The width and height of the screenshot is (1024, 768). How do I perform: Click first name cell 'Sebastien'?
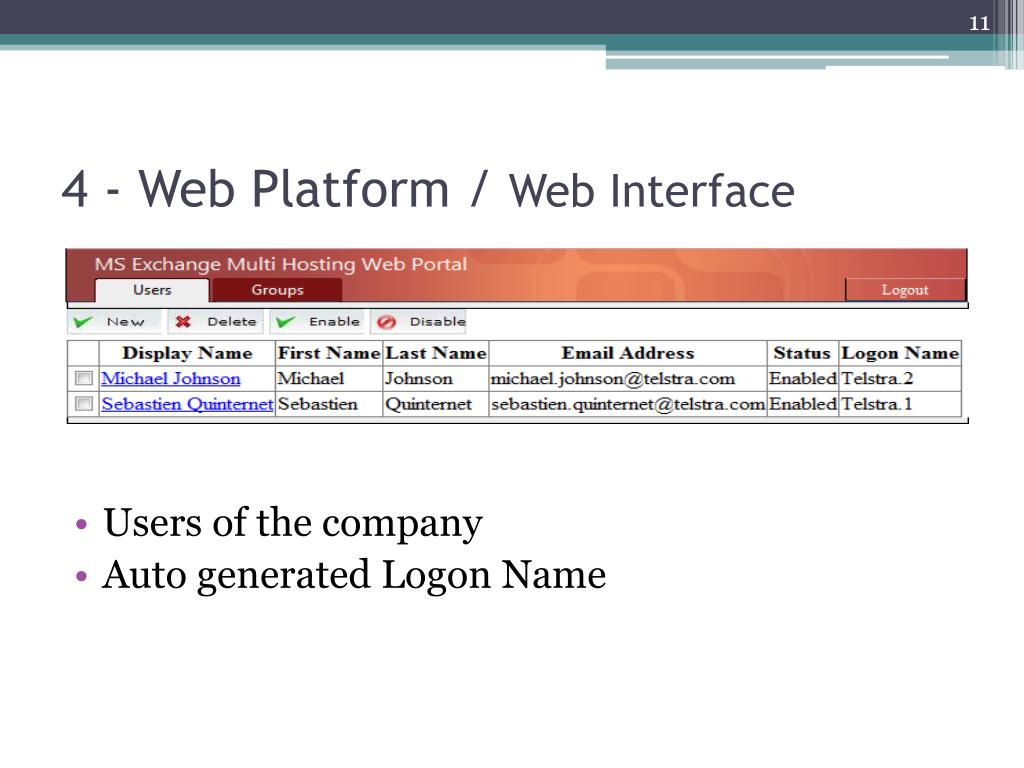(329, 404)
